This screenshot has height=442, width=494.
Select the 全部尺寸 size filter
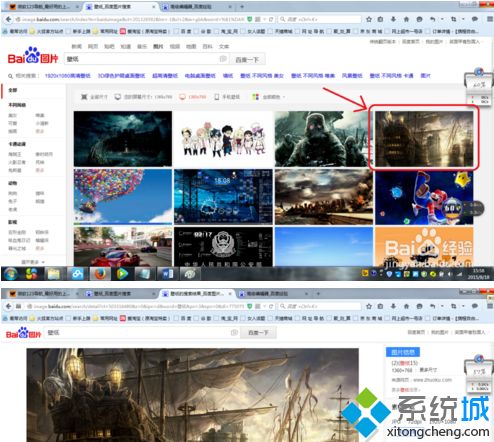[x=94, y=97]
